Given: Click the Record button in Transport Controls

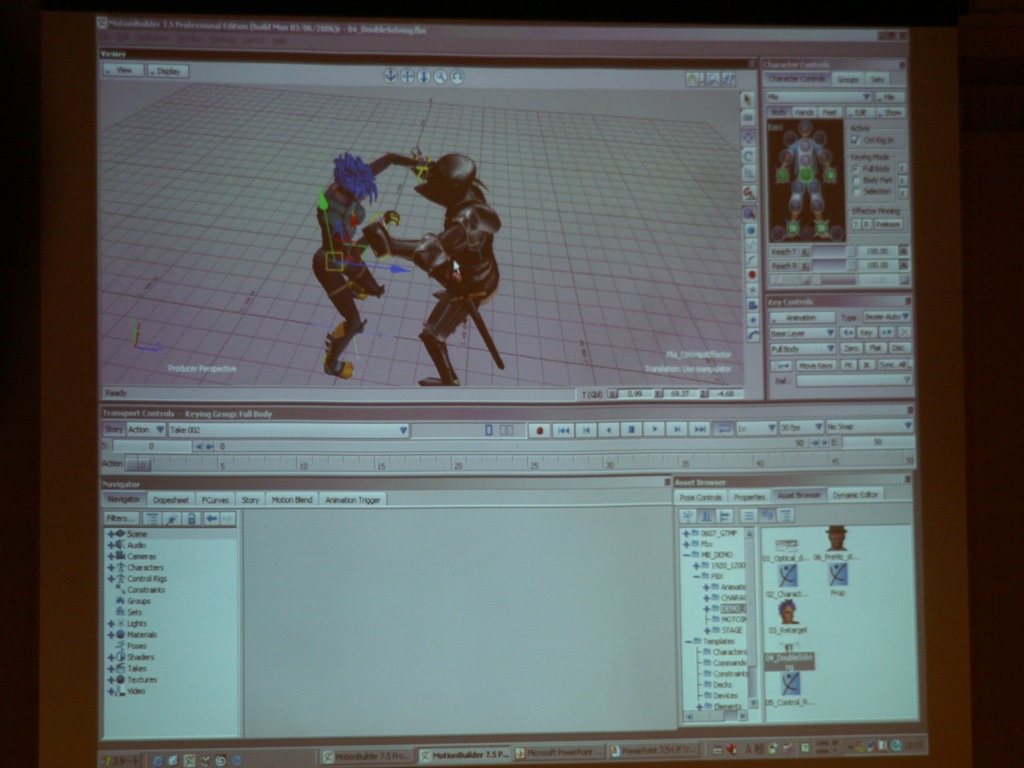Looking at the screenshot, I should (x=540, y=429).
